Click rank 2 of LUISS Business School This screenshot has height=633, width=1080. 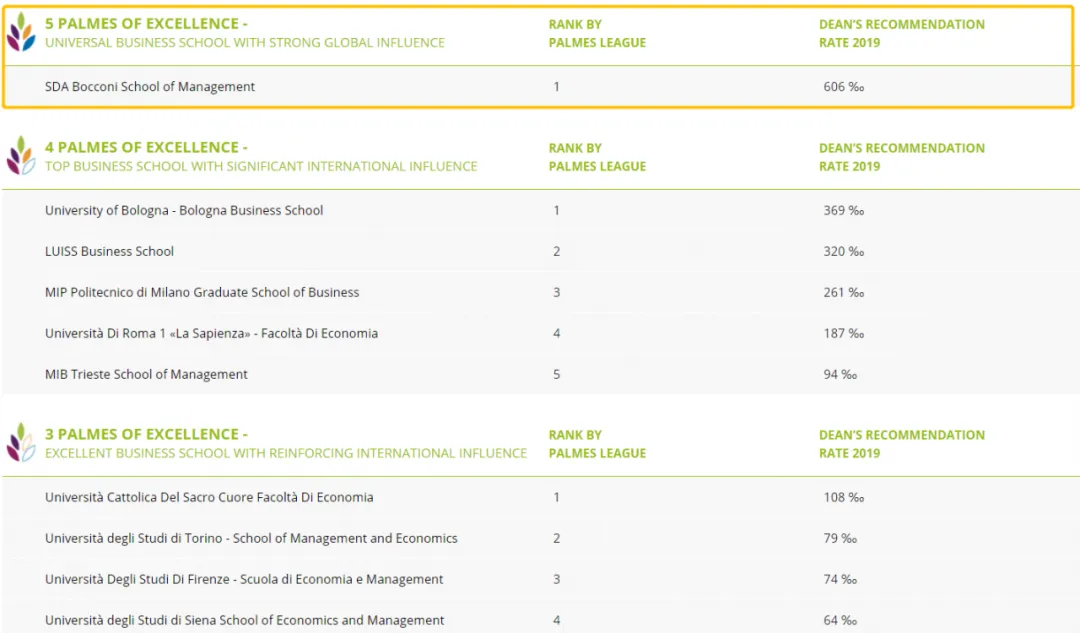(557, 251)
